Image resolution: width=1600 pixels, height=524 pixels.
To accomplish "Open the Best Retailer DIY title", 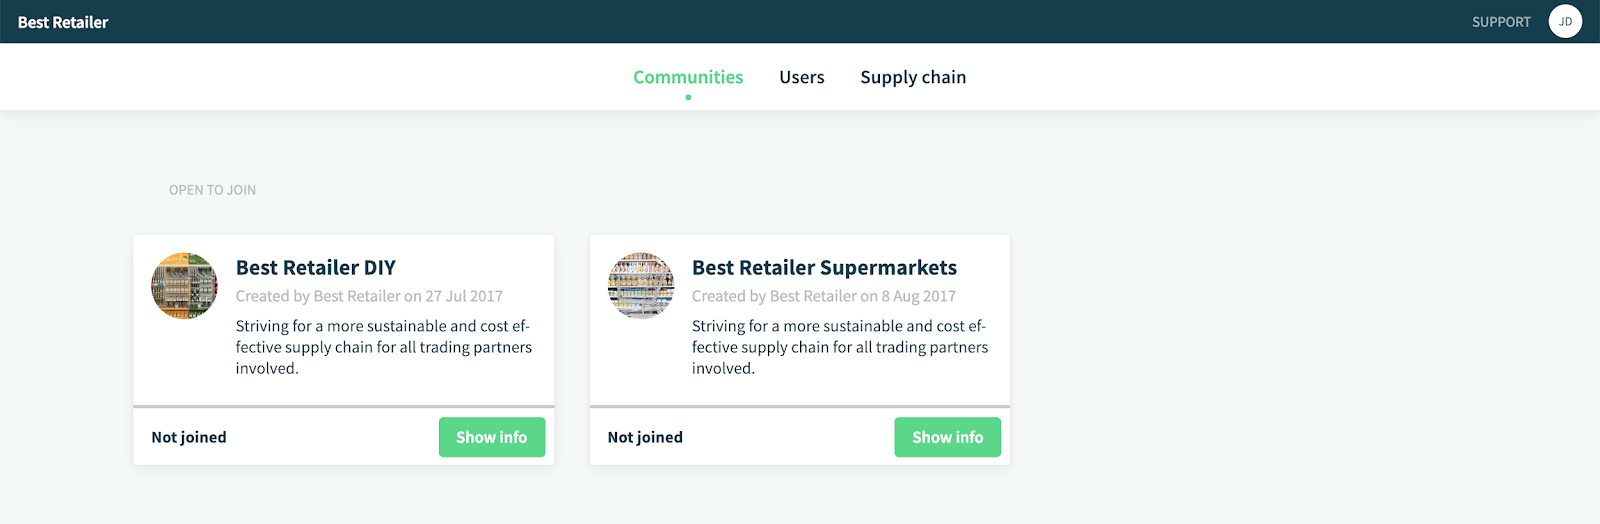I will (x=316, y=268).
